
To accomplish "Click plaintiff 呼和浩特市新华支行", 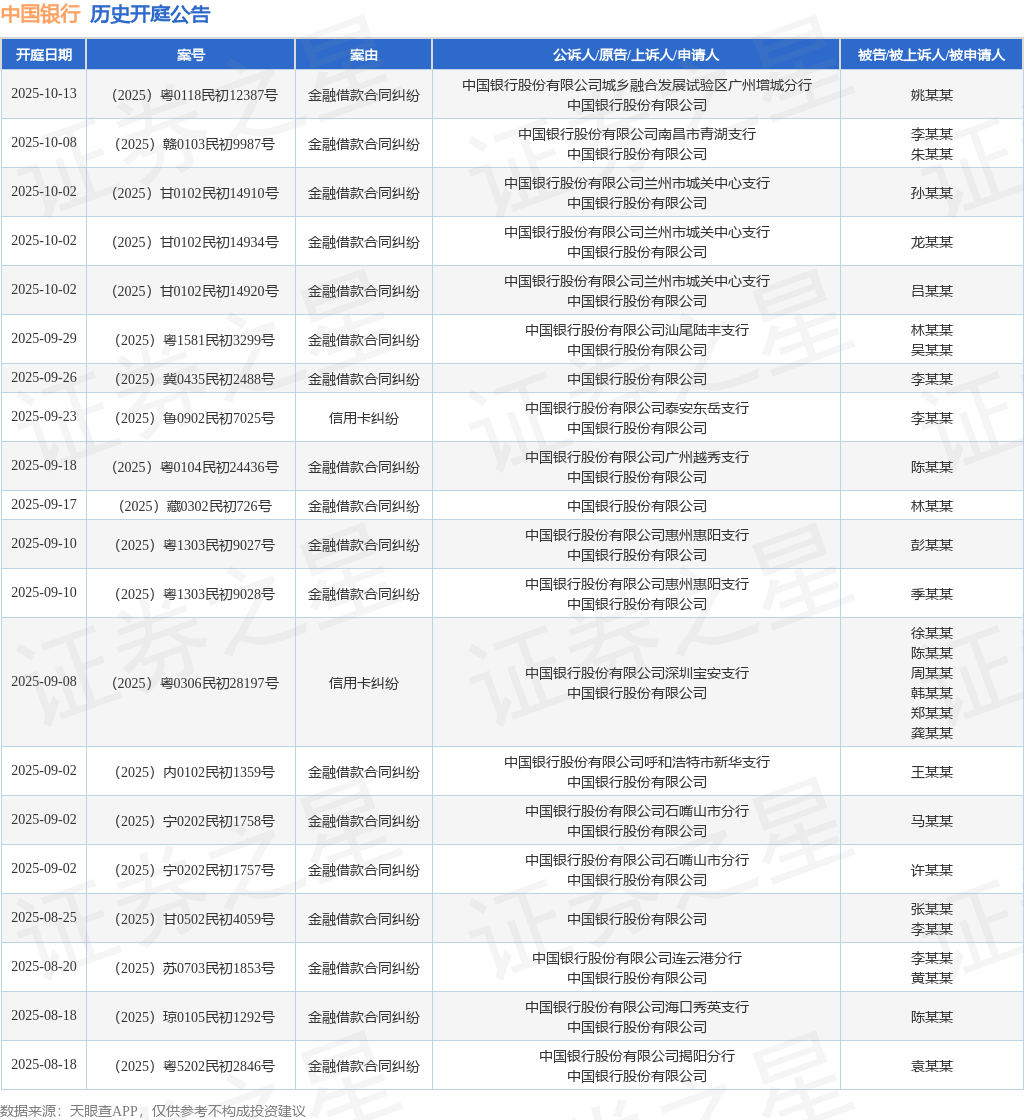I will tap(637, 762).
